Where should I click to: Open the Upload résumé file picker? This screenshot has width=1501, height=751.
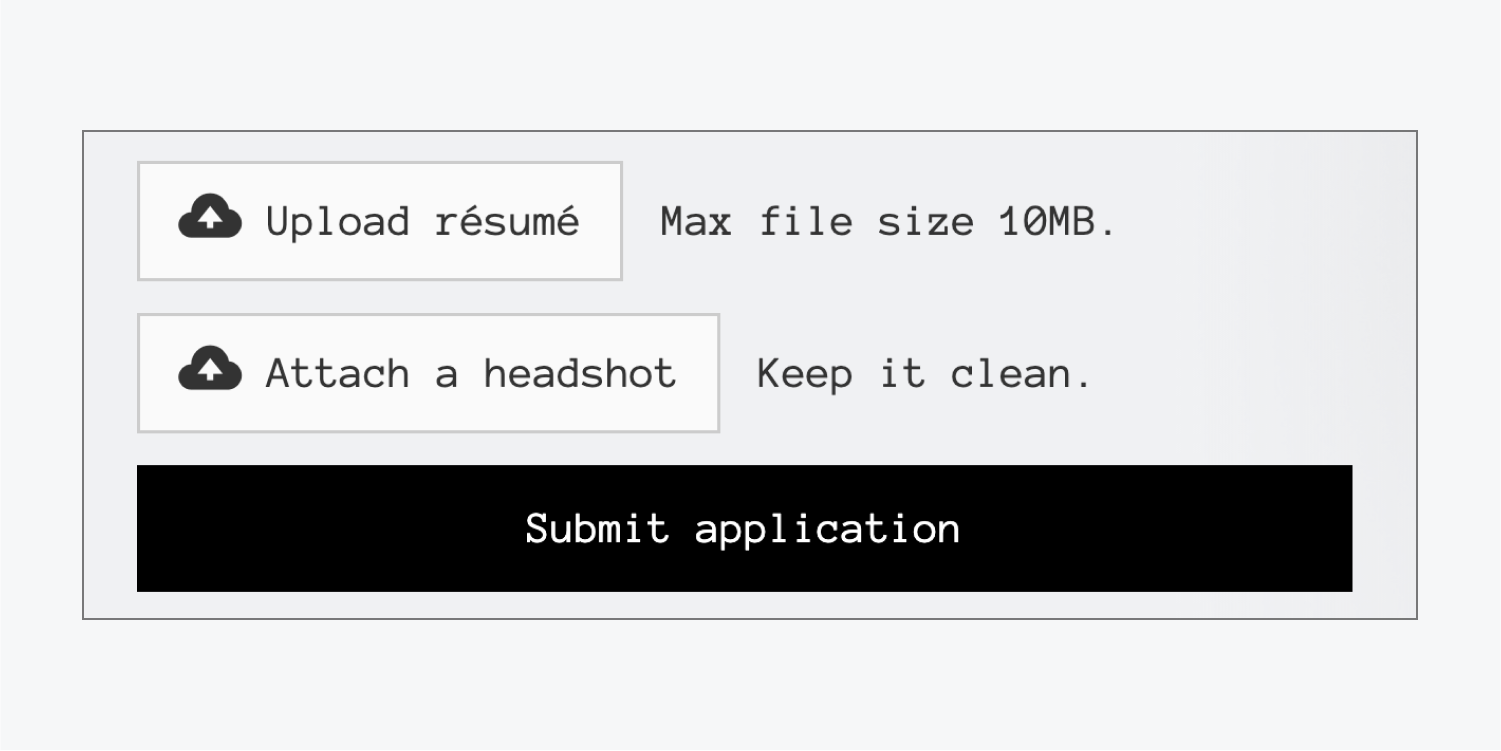(380, 221)
